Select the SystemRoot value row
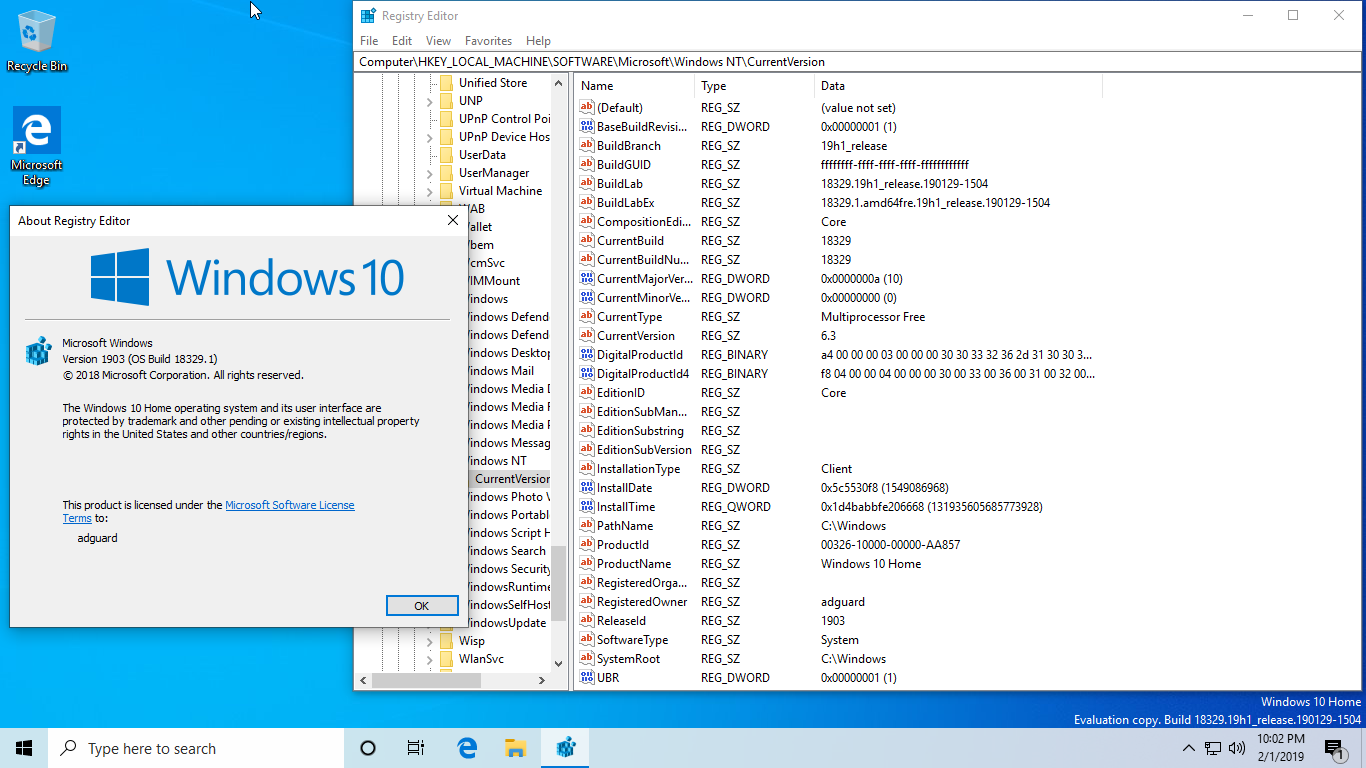Image resolution: width=1366 pixels, height=768 pixels. pos(838,659)
